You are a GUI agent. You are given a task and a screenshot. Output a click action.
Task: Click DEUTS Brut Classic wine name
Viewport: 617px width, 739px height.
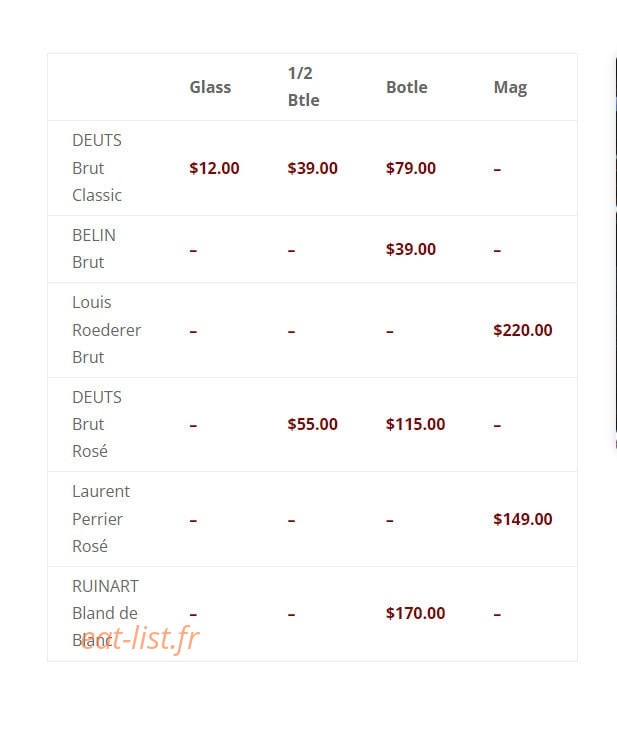click(97, 168)
